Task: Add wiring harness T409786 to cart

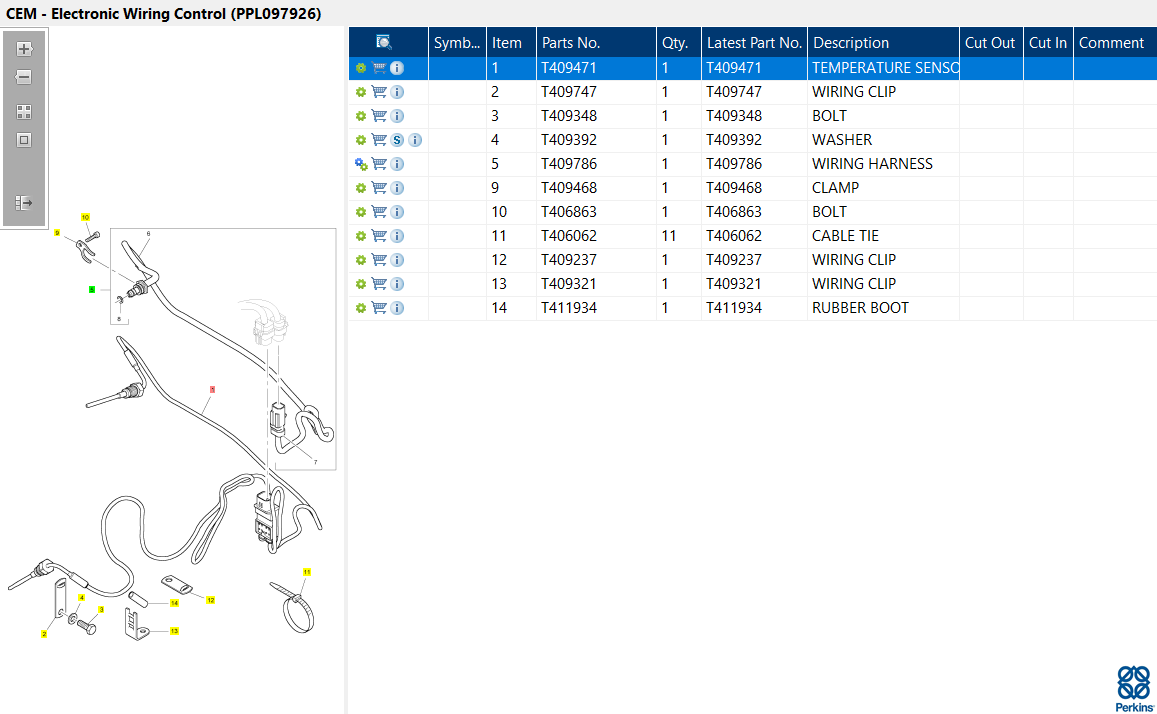Action: (x=379, y=164)
